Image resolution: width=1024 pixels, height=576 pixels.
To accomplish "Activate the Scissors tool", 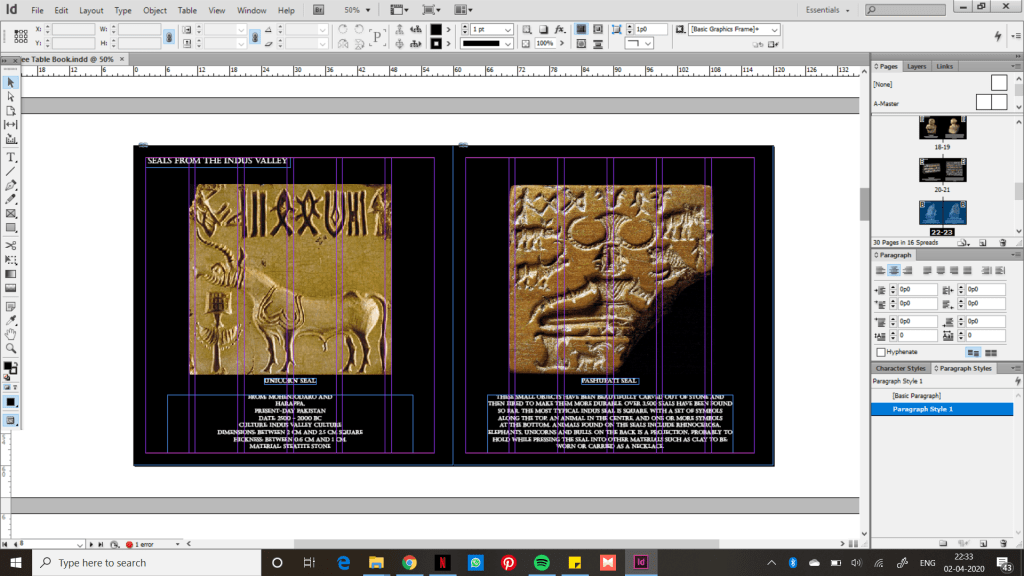I will click(x=11, y=245).
